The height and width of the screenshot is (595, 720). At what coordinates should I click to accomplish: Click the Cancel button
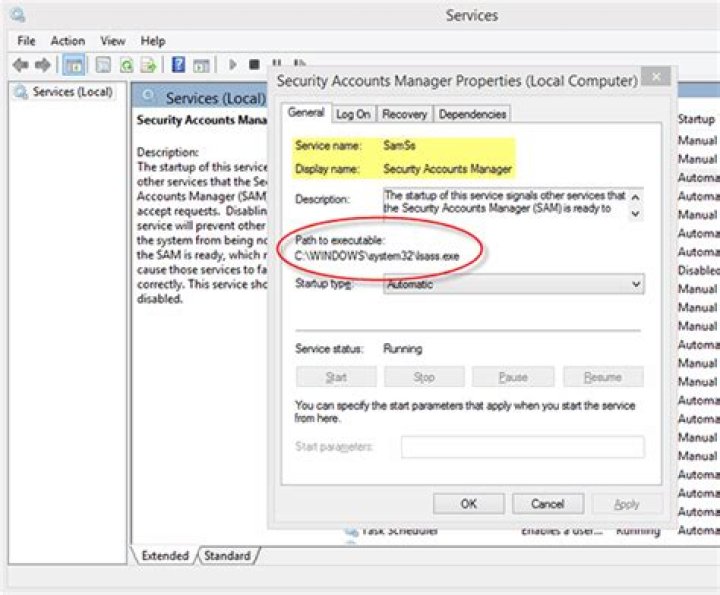(548, 504)
